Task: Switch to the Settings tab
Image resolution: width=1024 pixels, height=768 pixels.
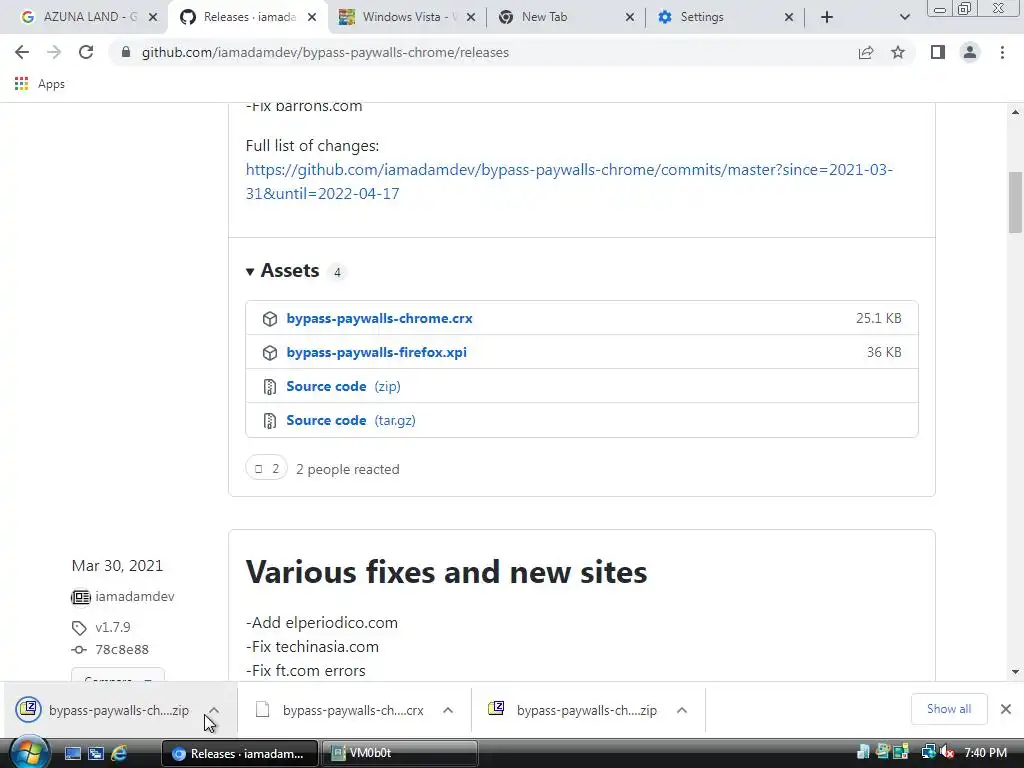Action: click(724, 17)
